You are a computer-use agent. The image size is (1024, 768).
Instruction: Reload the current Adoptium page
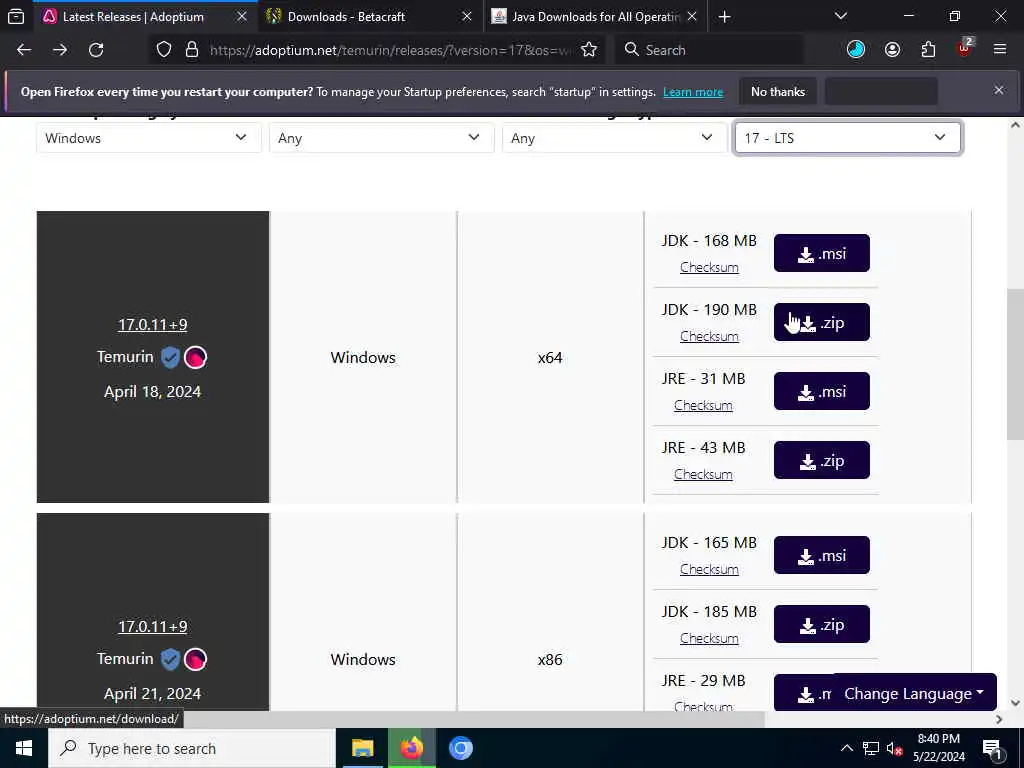click(96, 50)
